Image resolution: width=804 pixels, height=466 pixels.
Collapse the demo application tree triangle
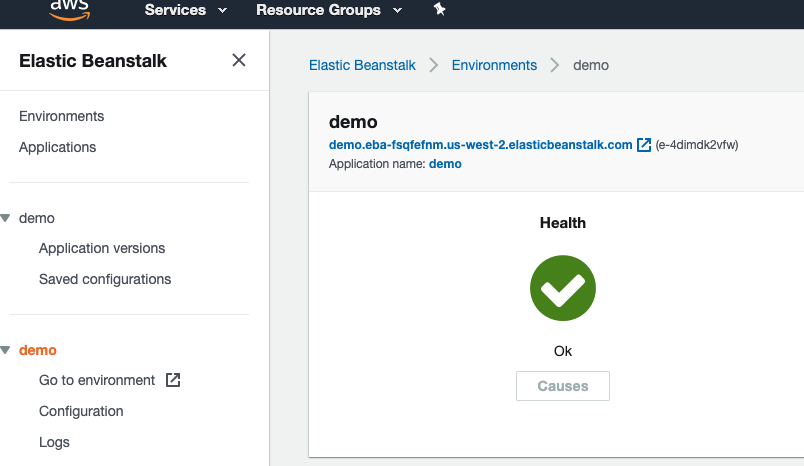[6, 218]
